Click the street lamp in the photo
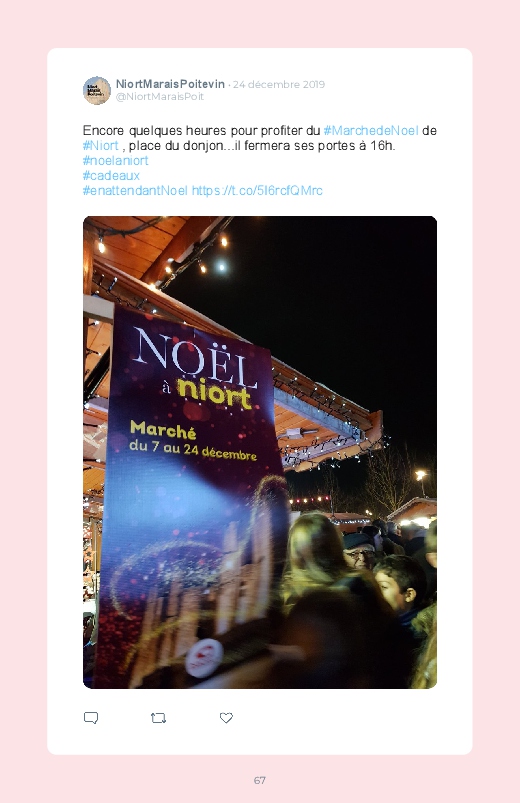Image resolution: width=520 pixels, height=803 pixels. coord(421,476)
